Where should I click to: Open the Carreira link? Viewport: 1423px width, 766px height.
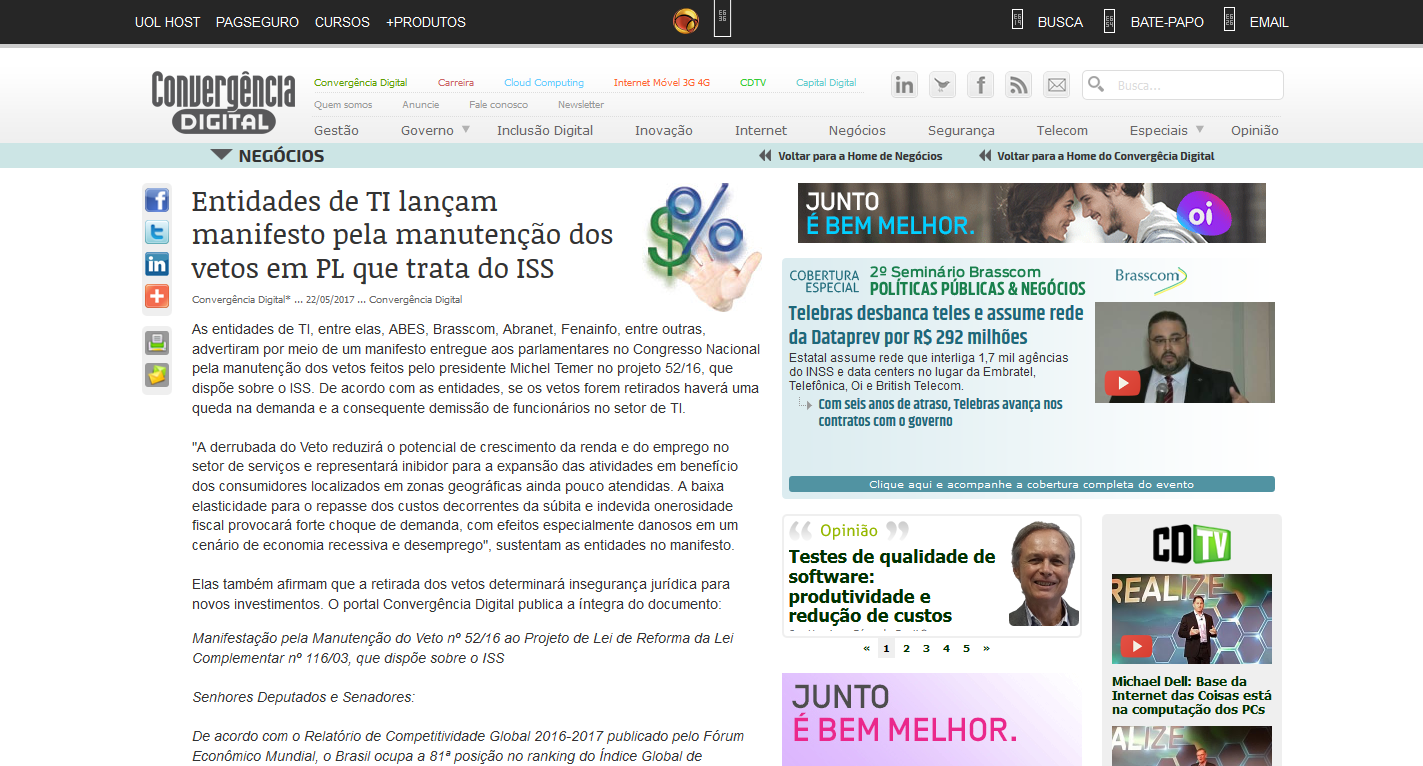(x=456, y=83)
